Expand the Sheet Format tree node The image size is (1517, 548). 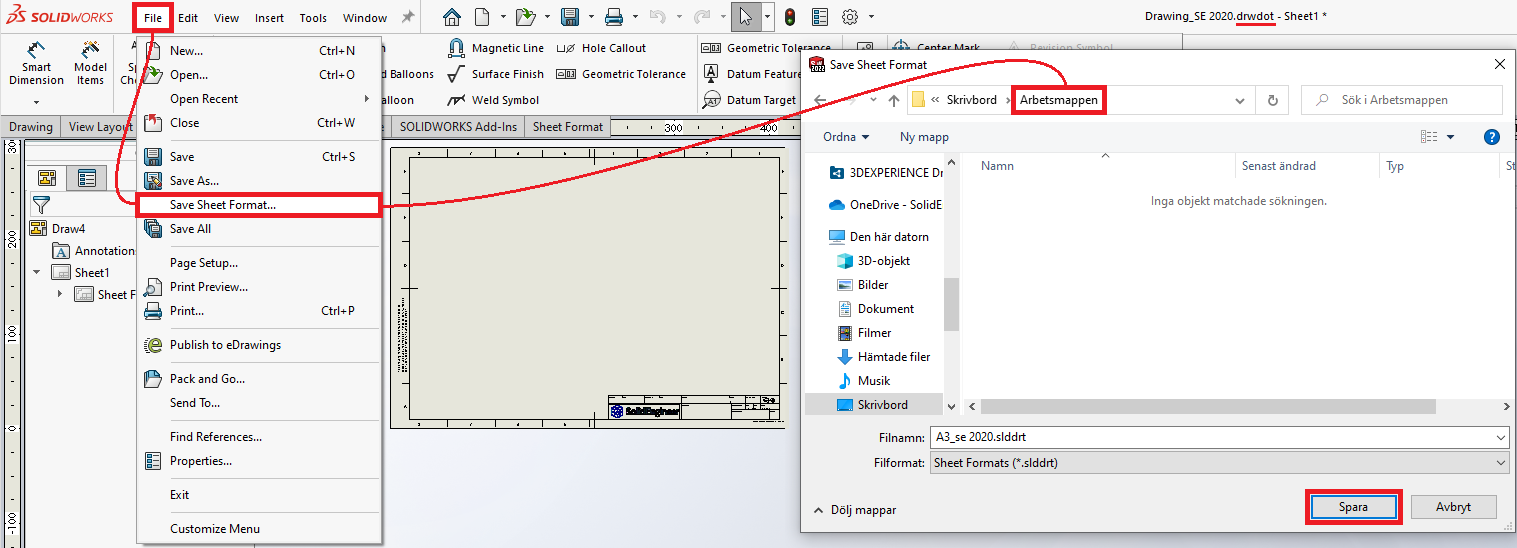point(60,294)
